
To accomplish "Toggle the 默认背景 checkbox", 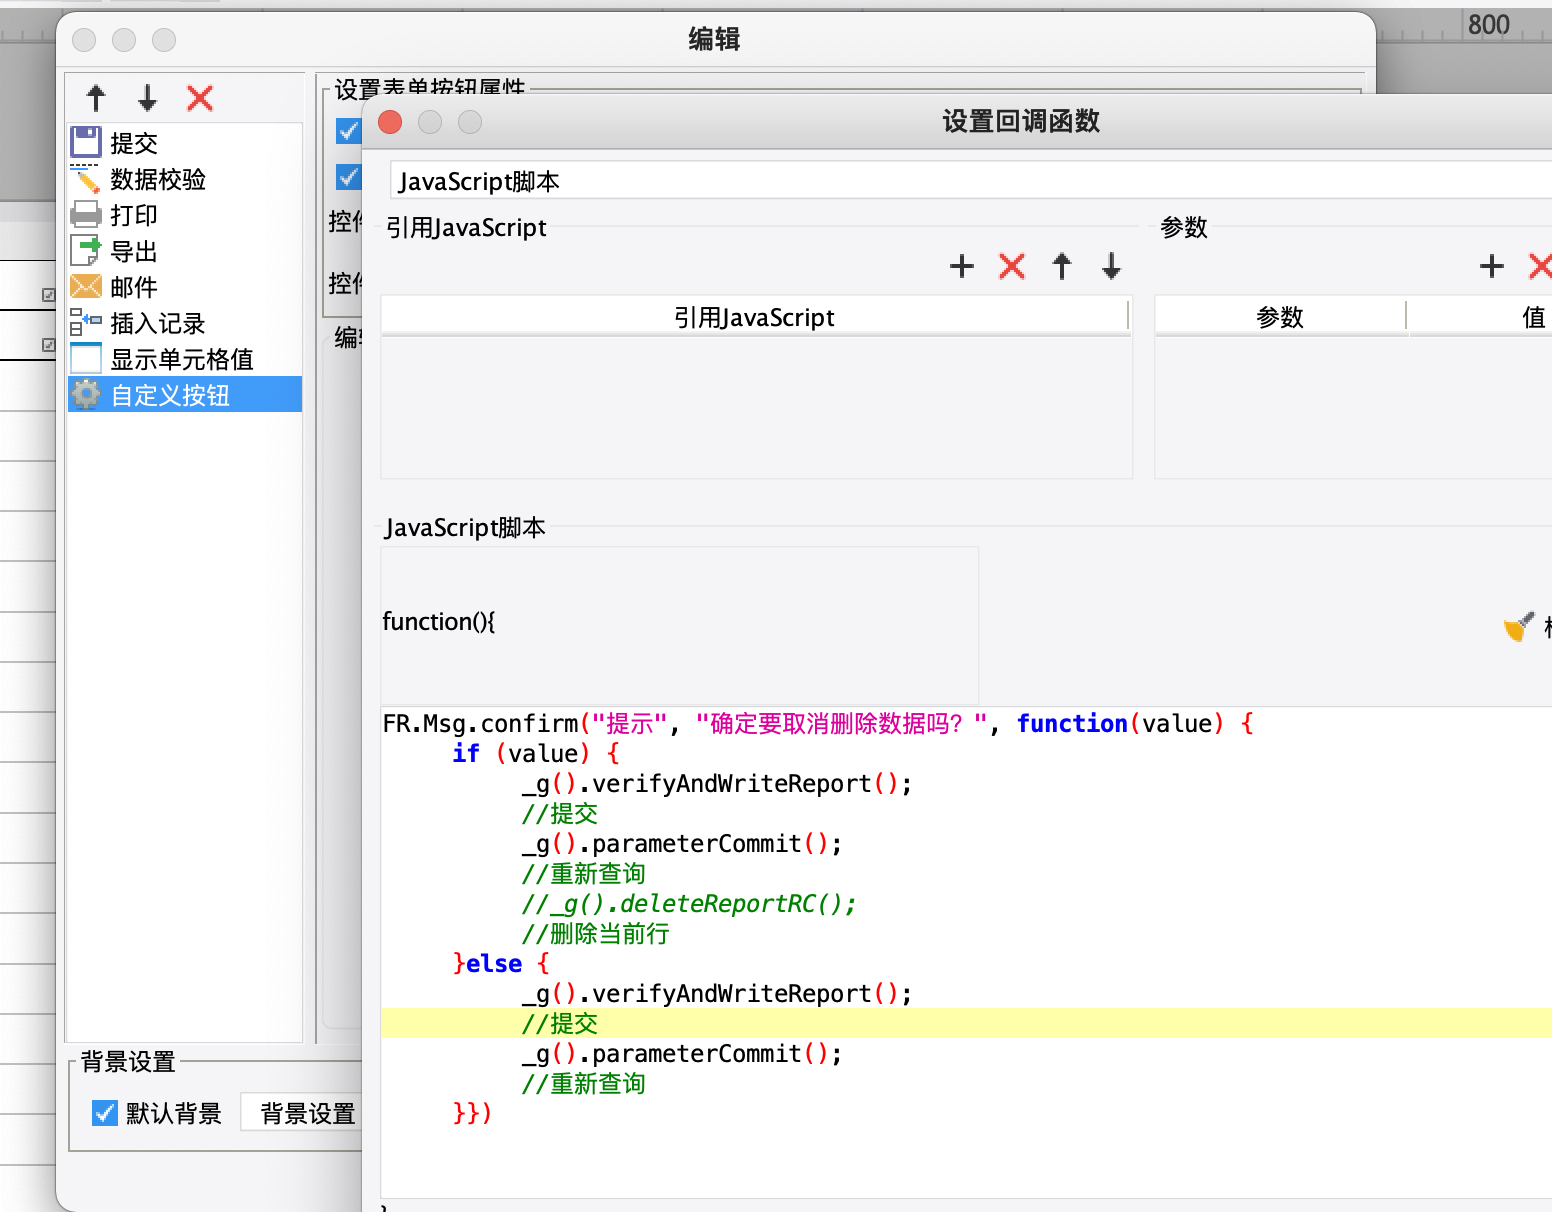I will click(x=105, y=1113).
